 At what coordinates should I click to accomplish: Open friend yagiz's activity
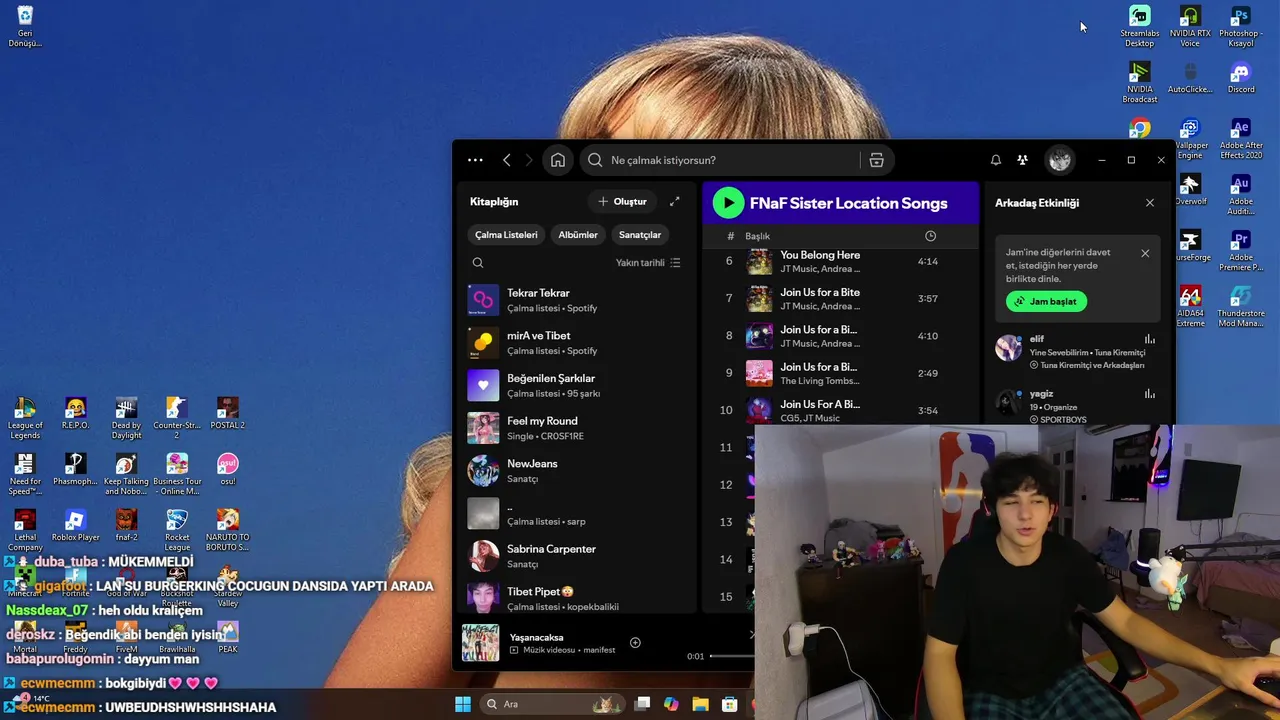click(1077, 406)
